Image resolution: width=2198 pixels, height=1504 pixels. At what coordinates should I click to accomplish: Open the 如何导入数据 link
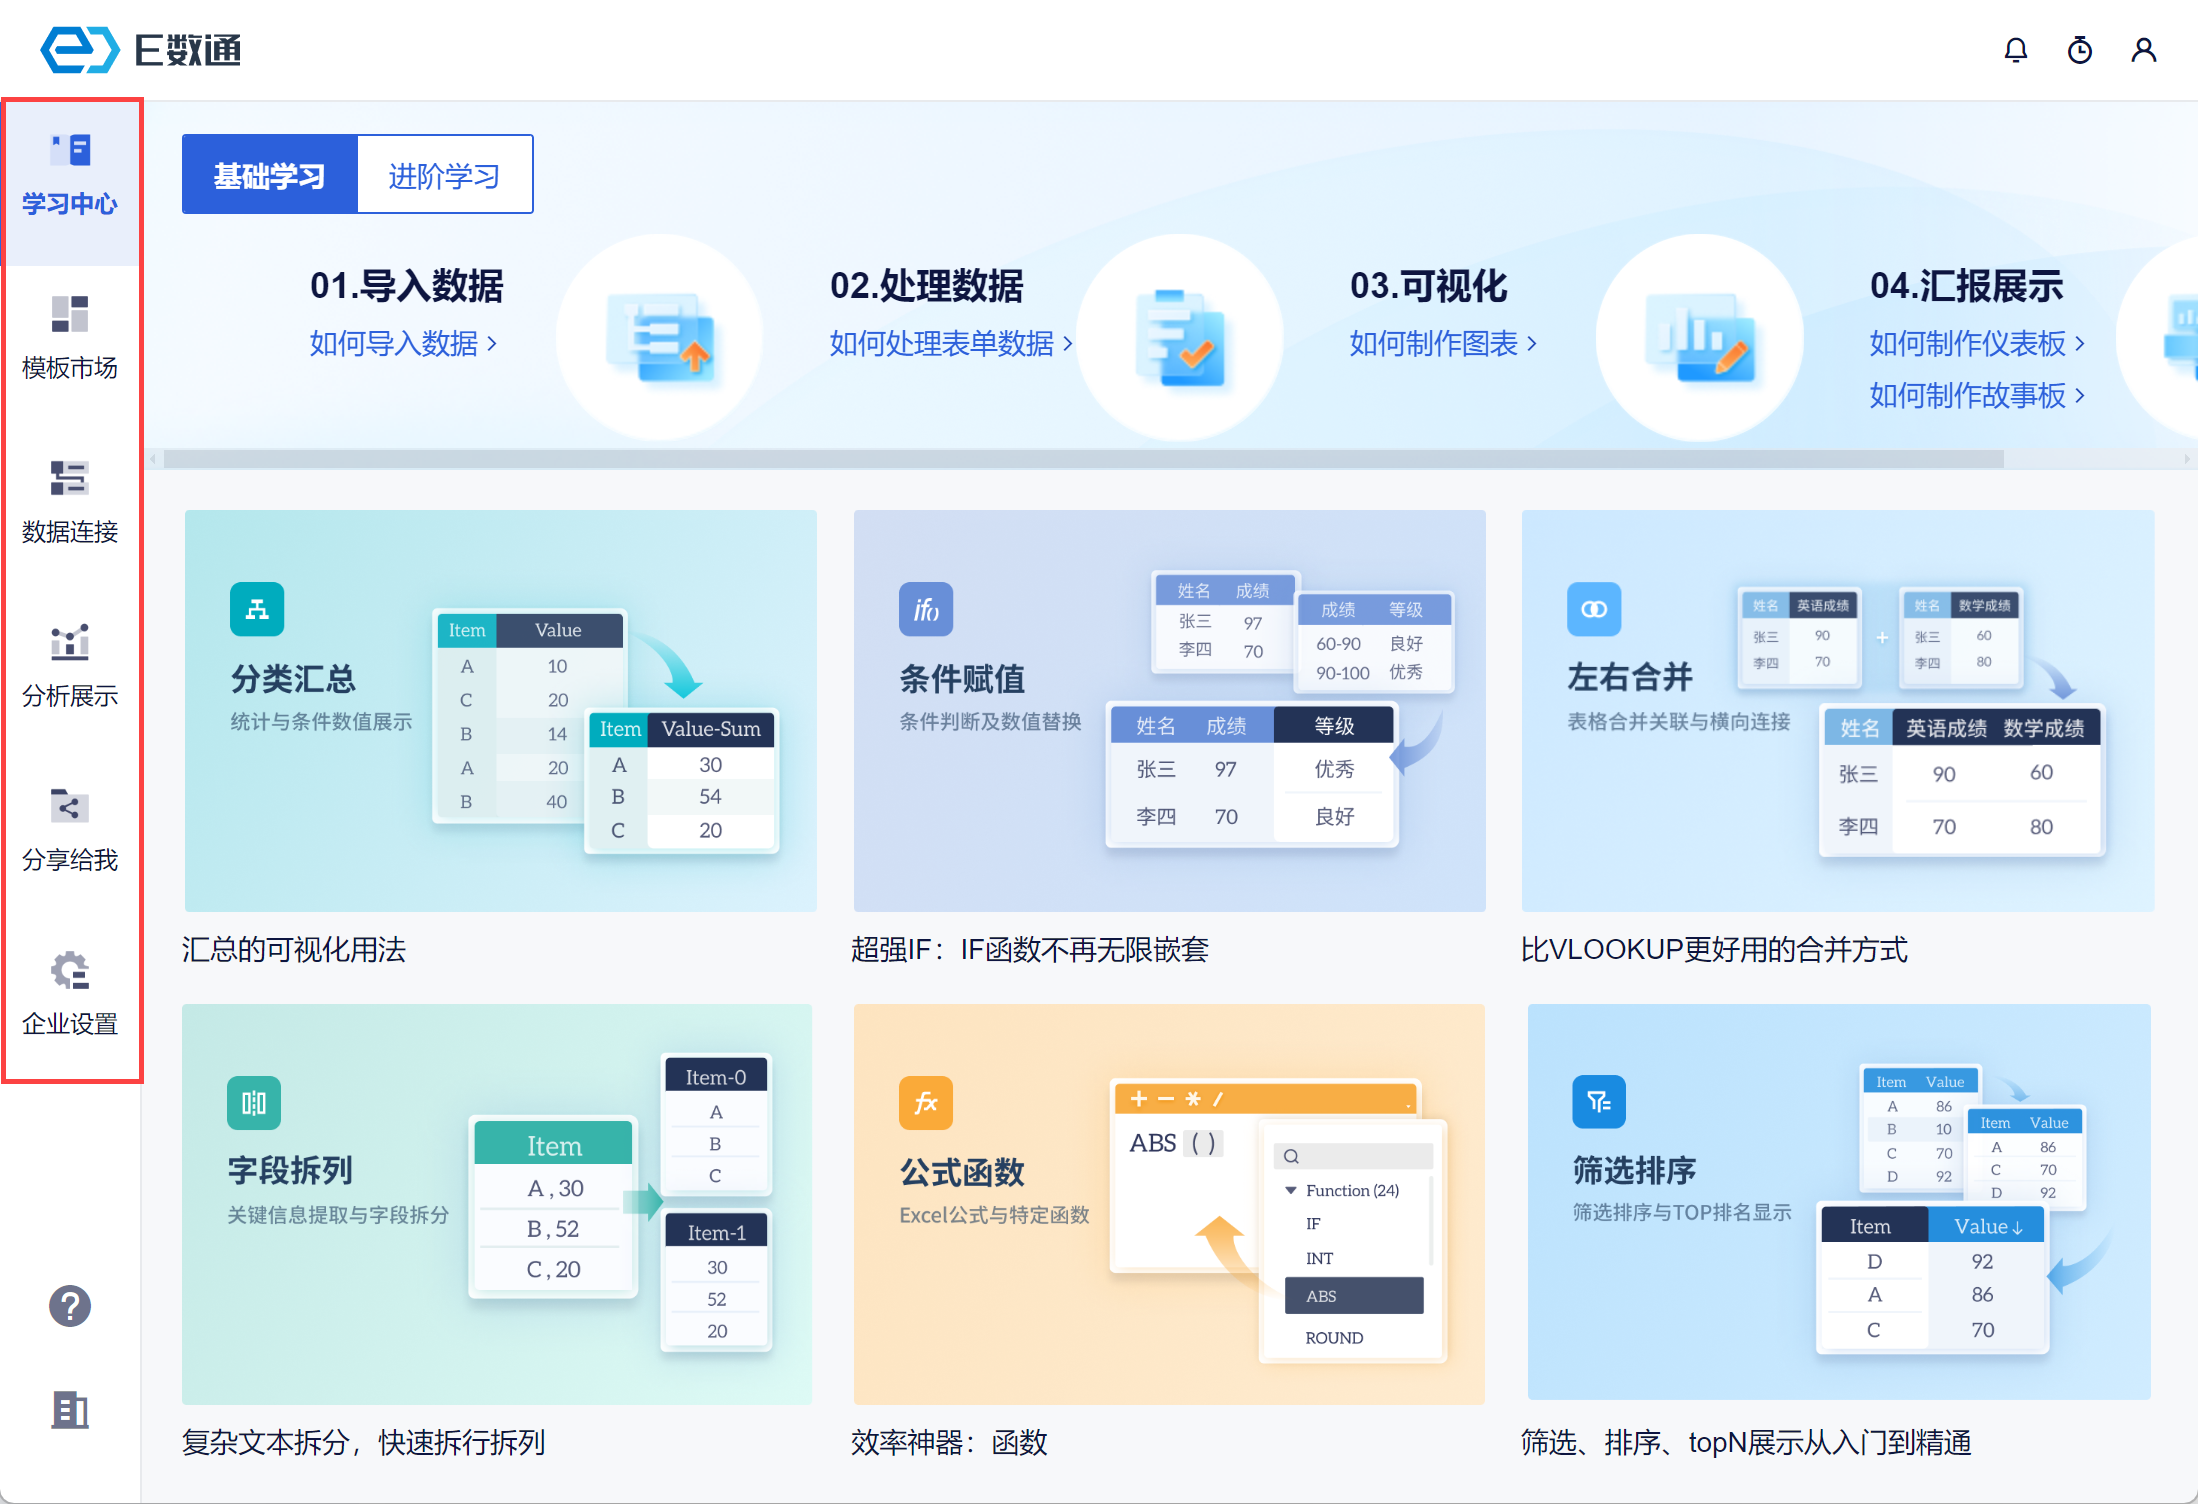click(402, 343)
